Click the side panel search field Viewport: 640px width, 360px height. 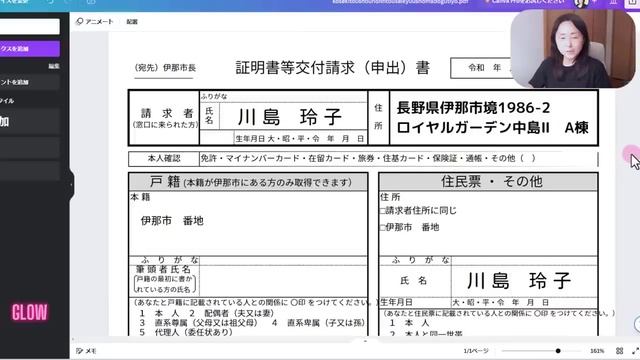click(30, 26)
